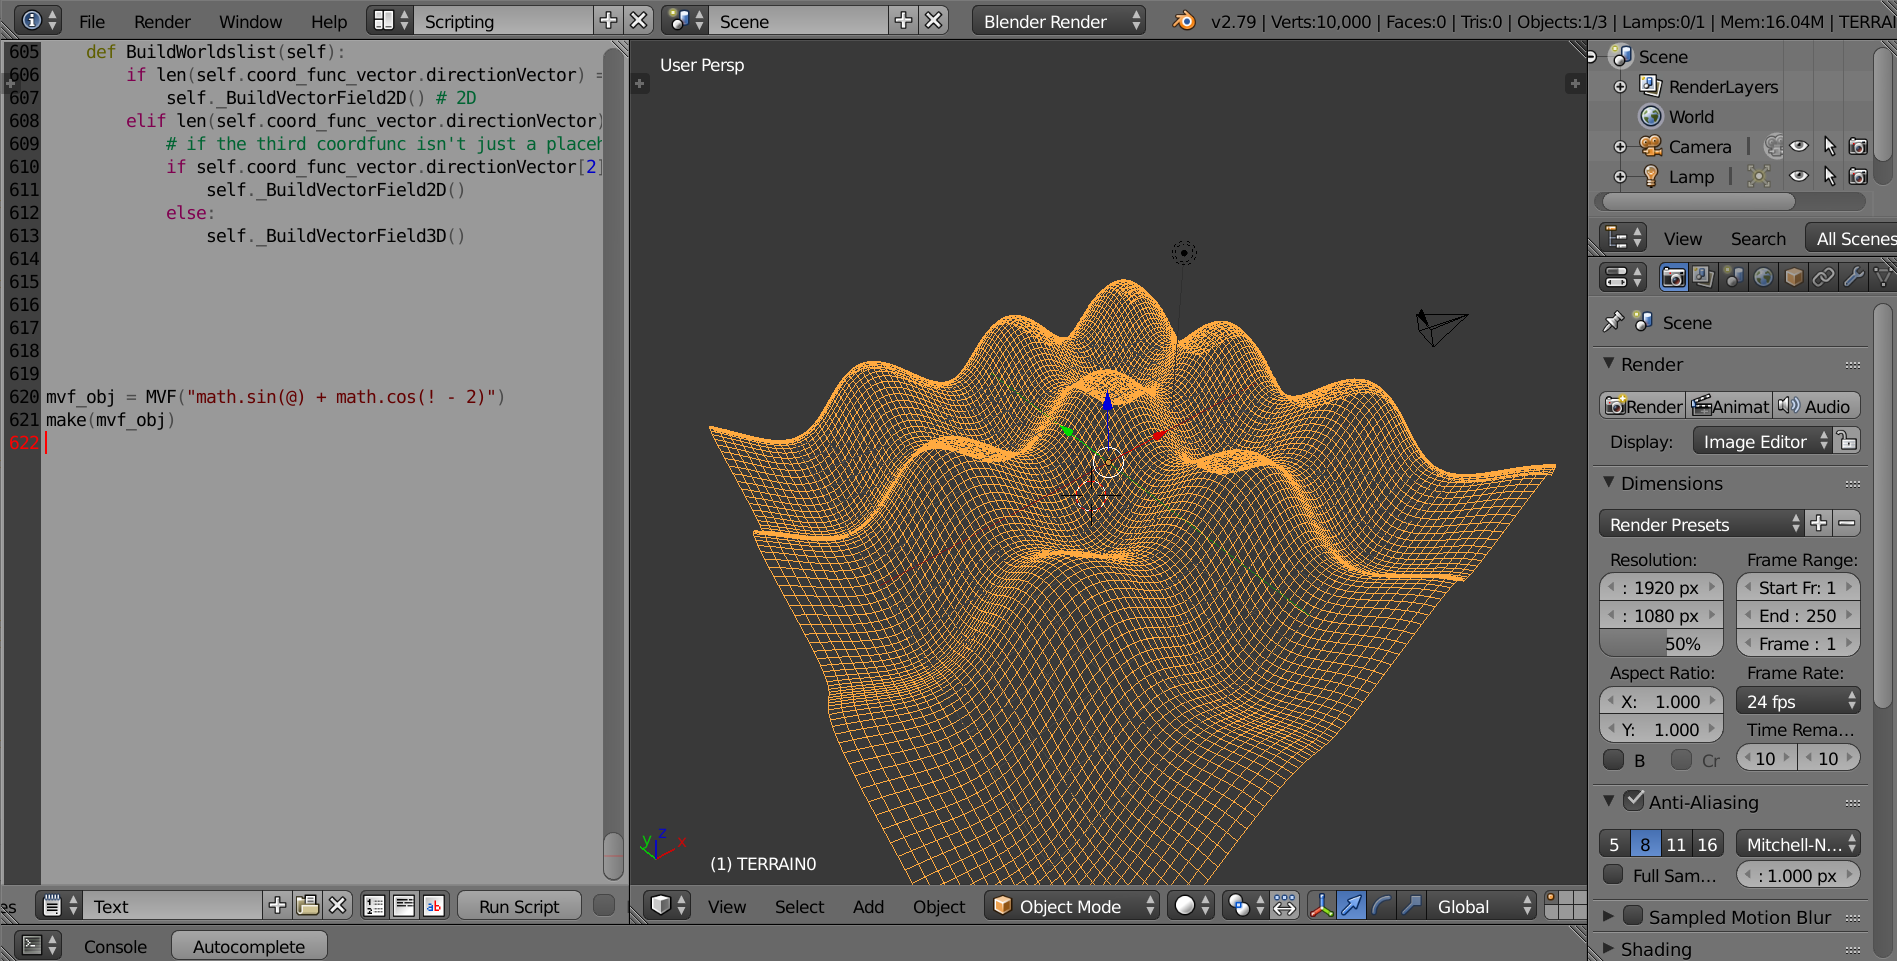Open World properties with the globe icon

(x=1763, y=277)
